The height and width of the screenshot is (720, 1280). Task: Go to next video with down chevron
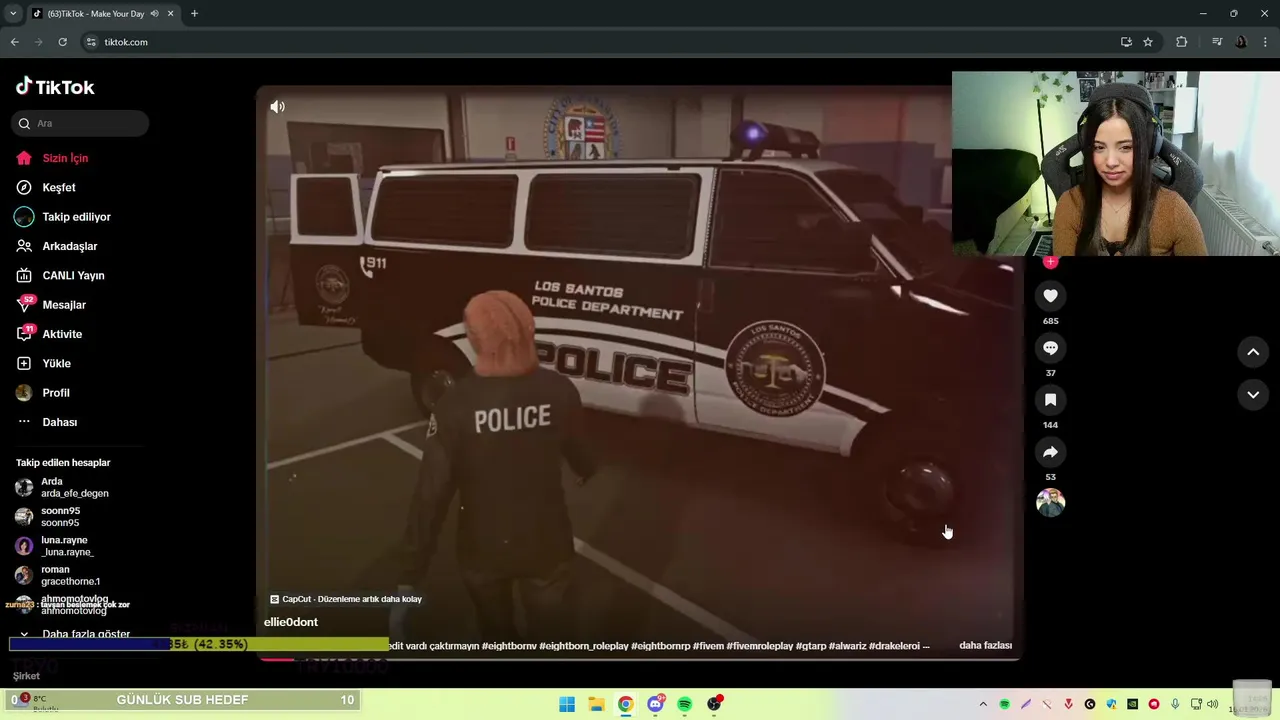pyautogui.click(x=1253, y=395)
